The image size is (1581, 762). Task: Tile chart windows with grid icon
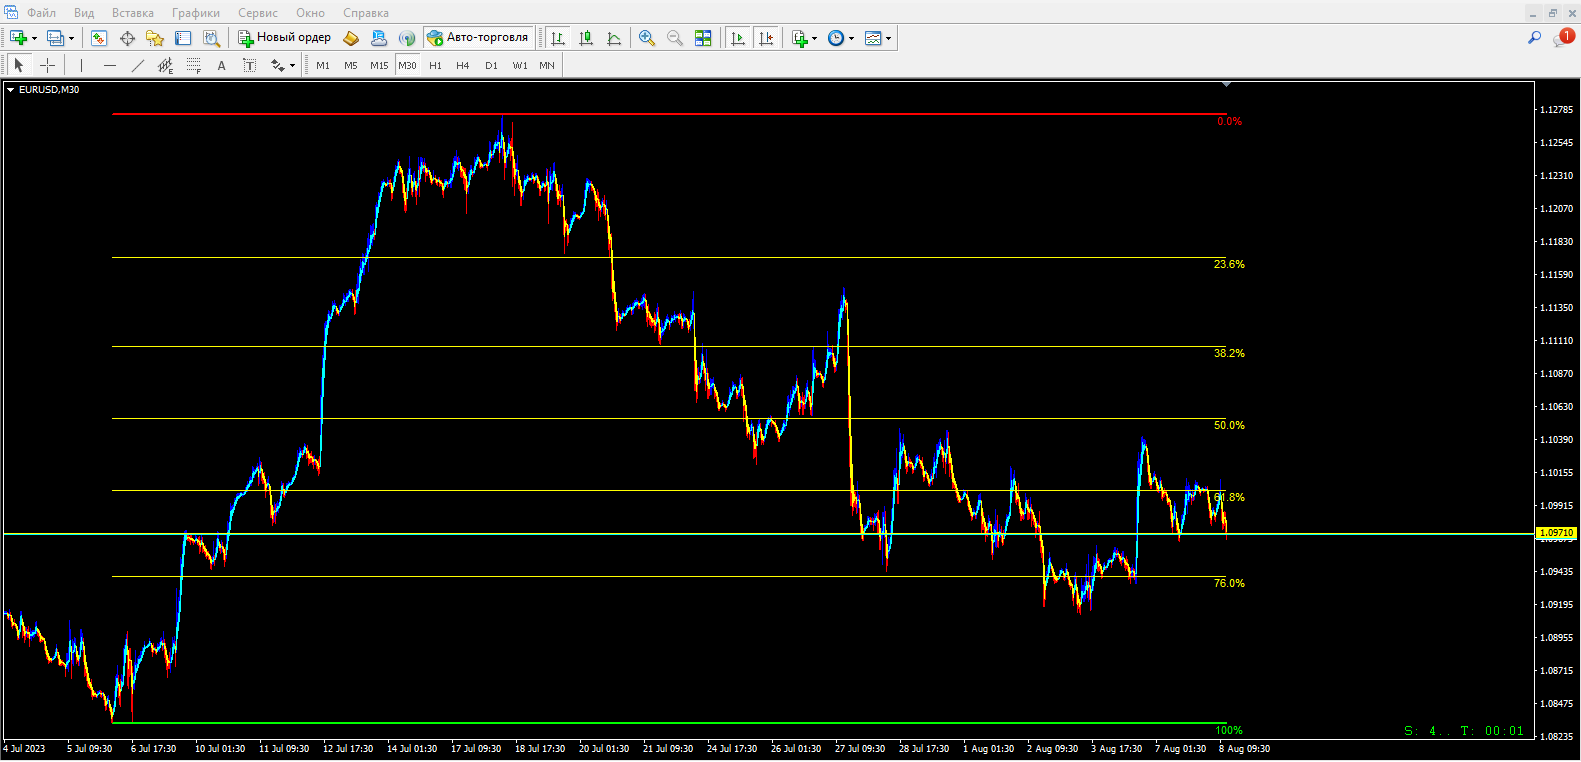pyautogui.click(x=703, y=38)
